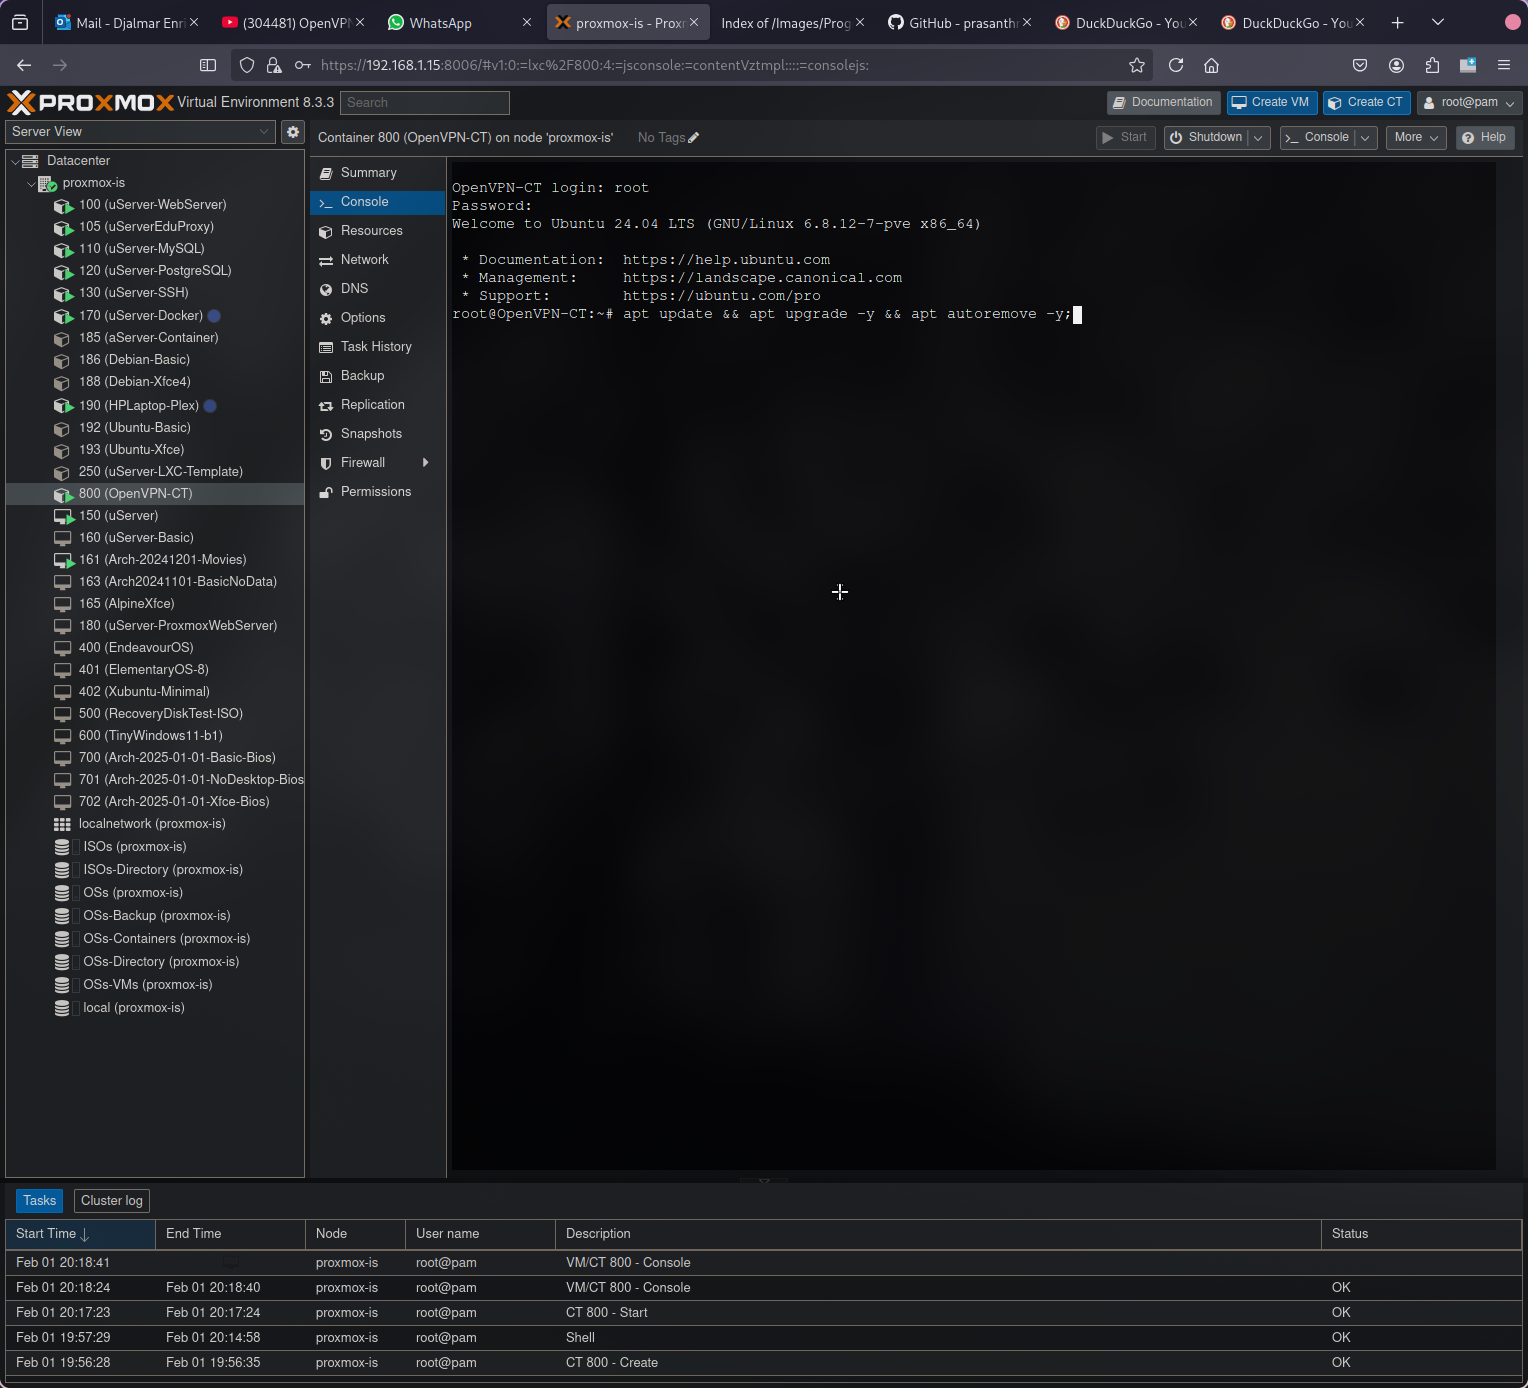Click the Server View gear settings icon

tap(293, 132)
